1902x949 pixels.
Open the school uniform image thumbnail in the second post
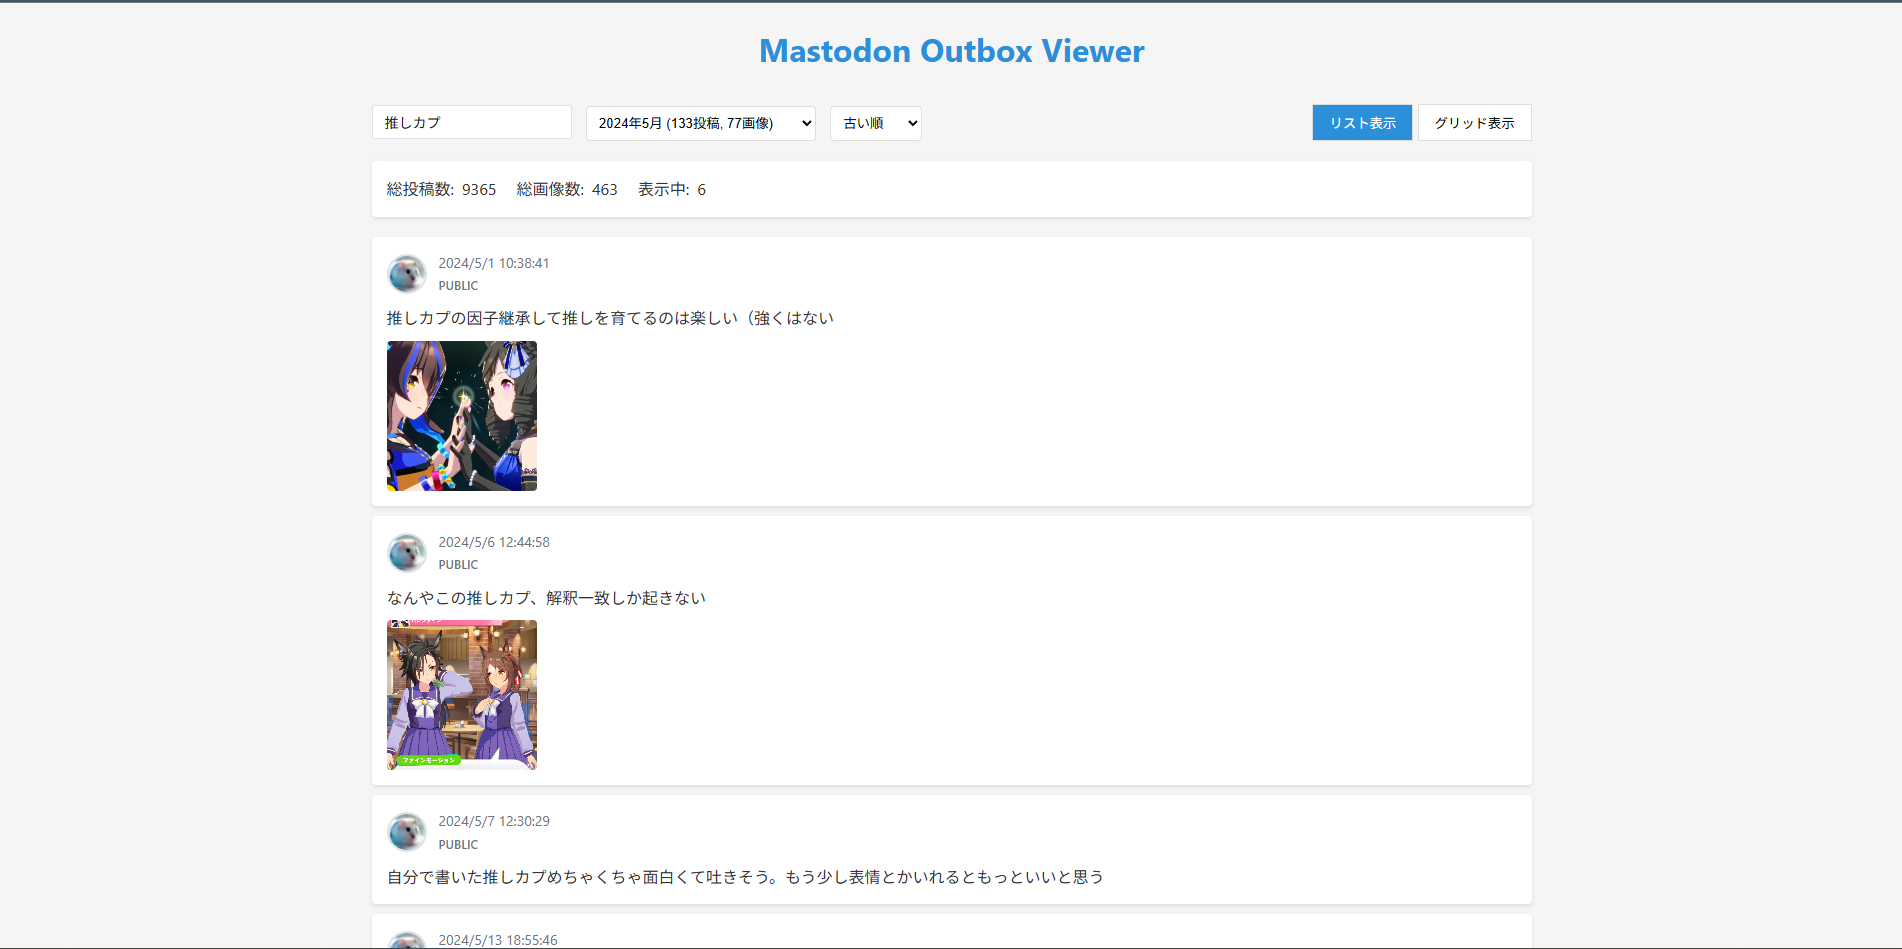click(462, 695)
